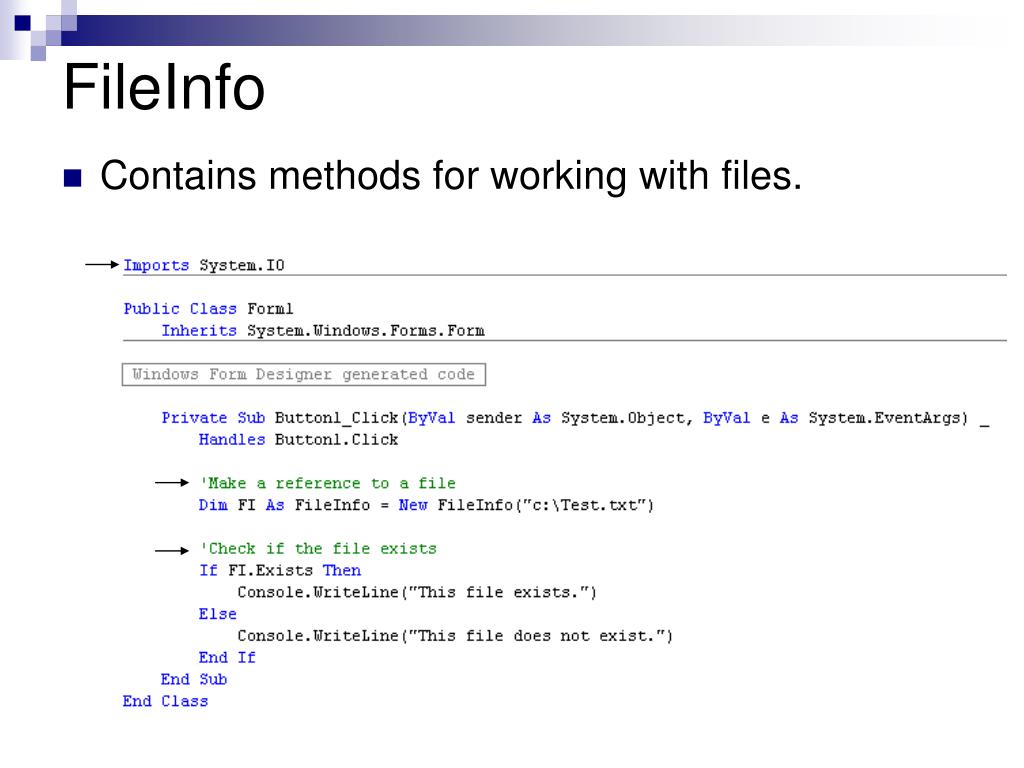The width and height of the screenshot is (1024, 768).
Task: Click the WriteLine 'This file exists.' statement
Action: [417, 592]
